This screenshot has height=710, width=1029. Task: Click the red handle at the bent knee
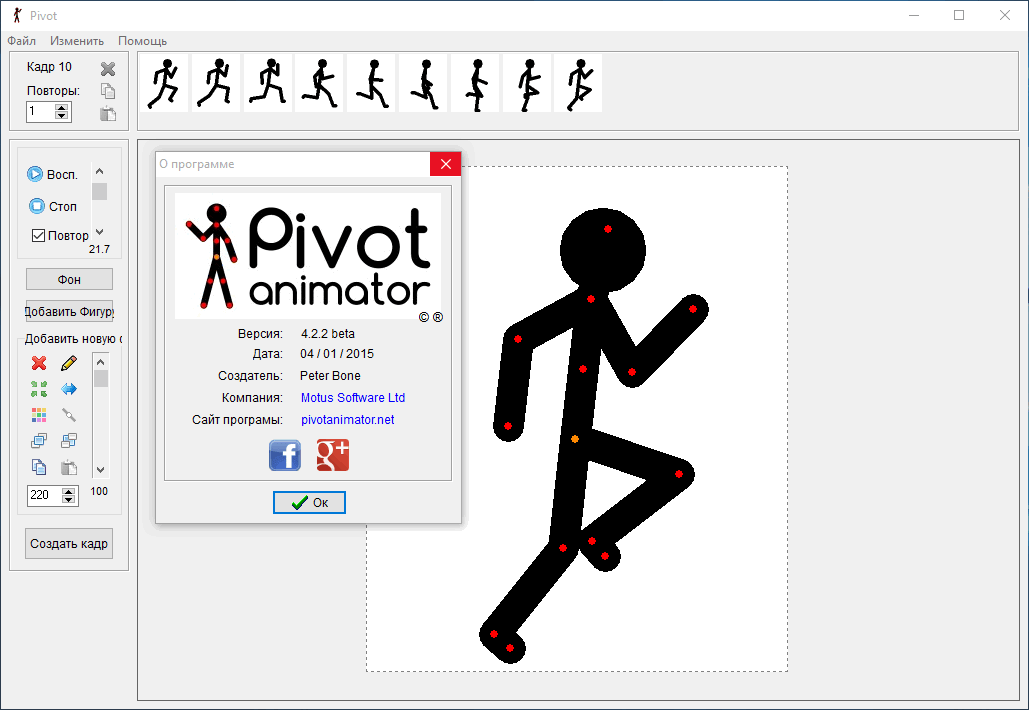click(x=679, y=474)
